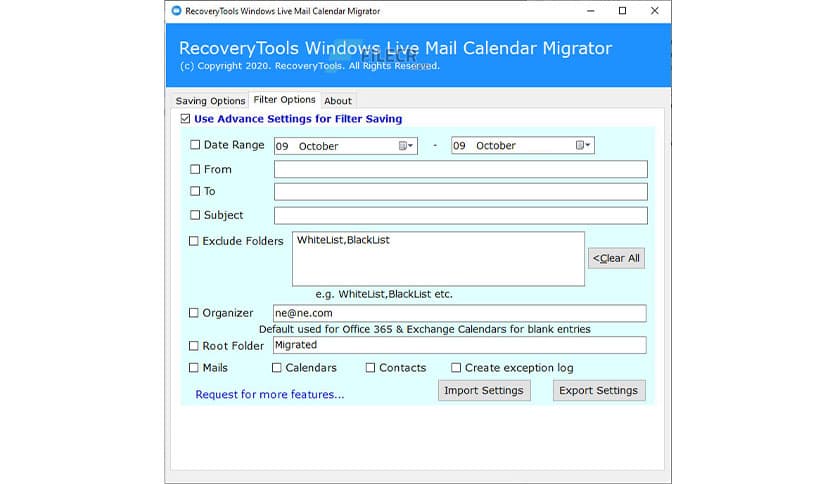Check Create exception log option

[456, 368]
